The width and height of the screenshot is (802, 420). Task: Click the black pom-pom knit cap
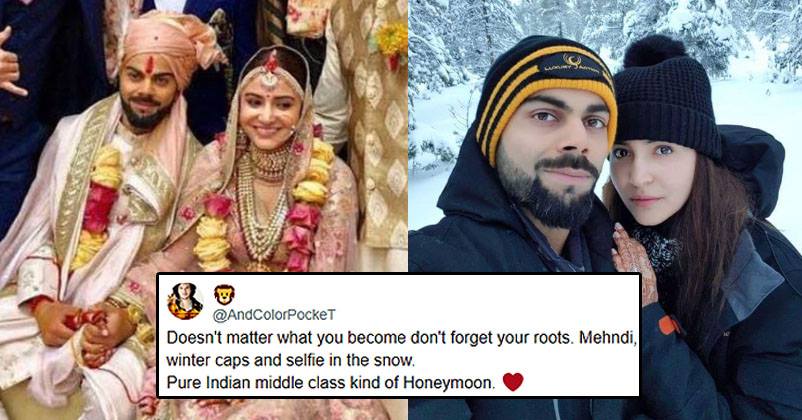(x=667, y=97)
